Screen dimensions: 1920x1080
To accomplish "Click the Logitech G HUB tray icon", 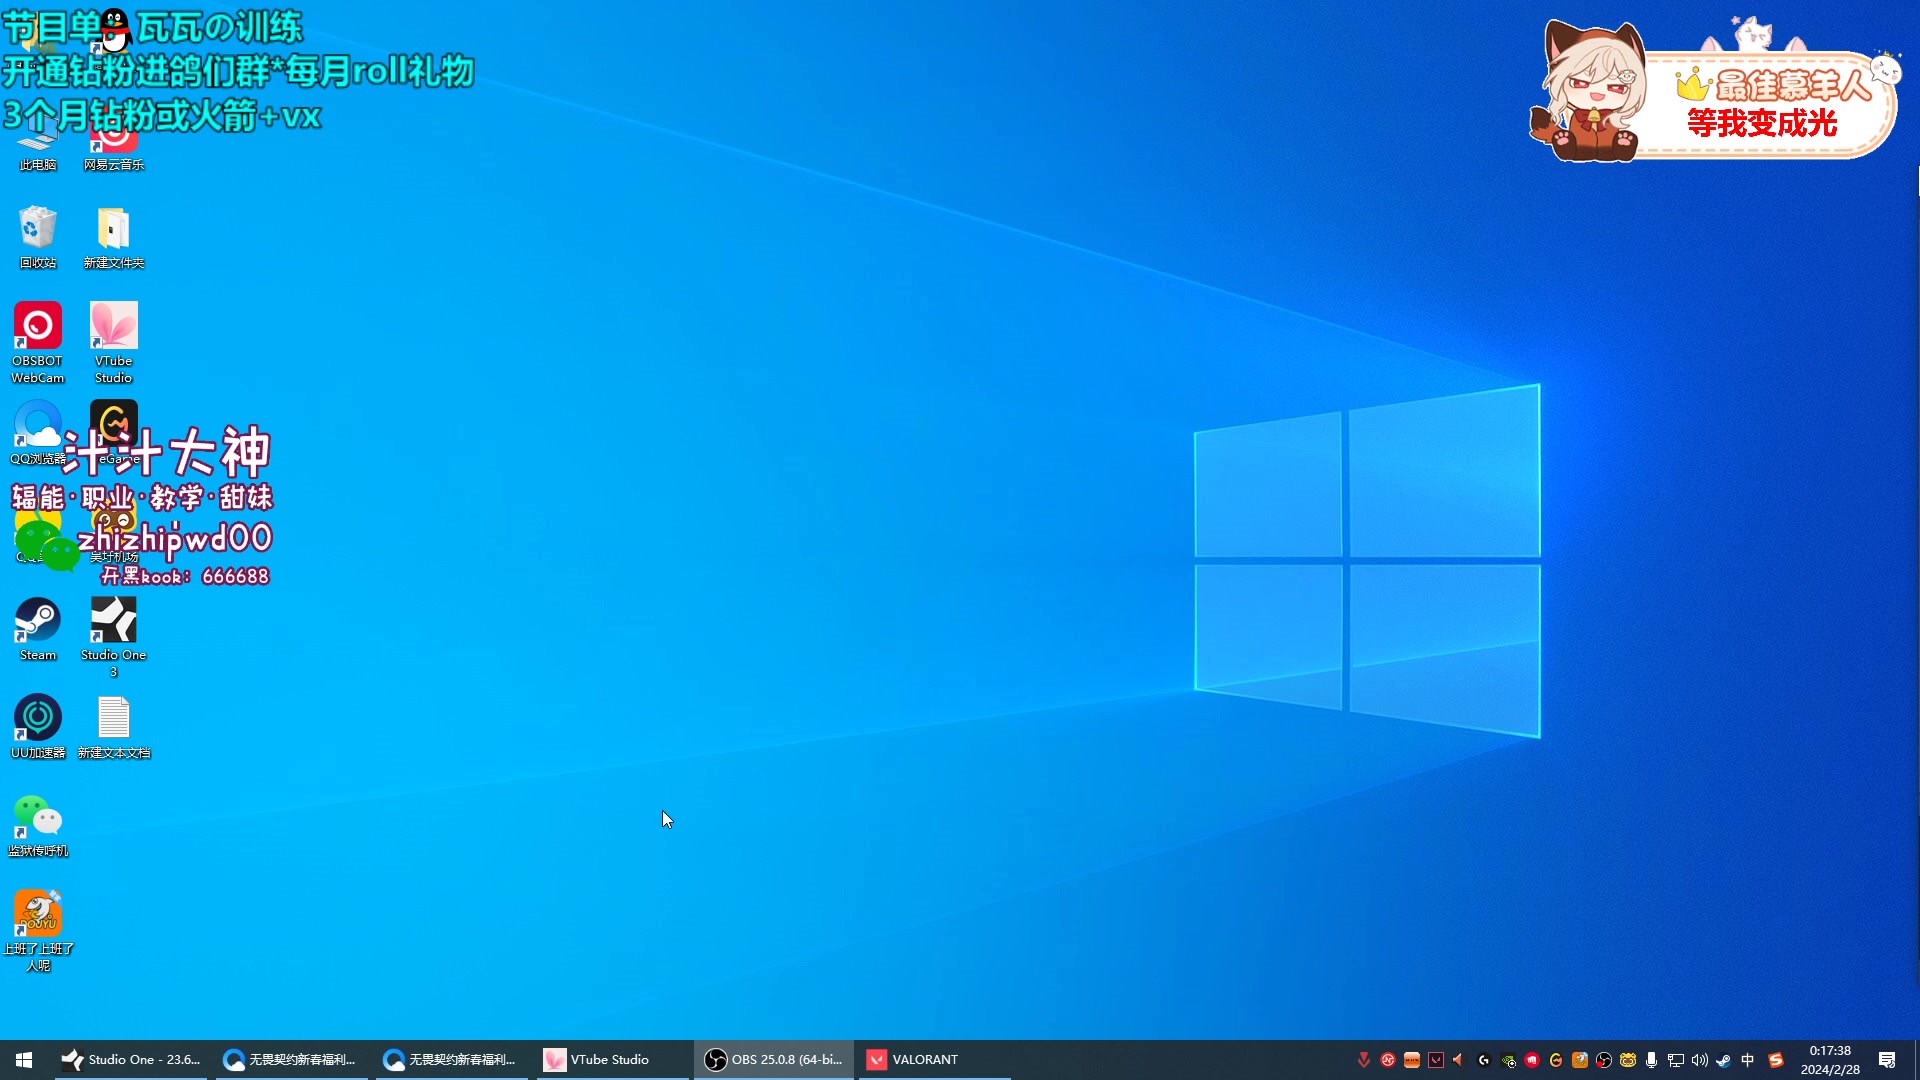I will click(x=1484, y=1060).
